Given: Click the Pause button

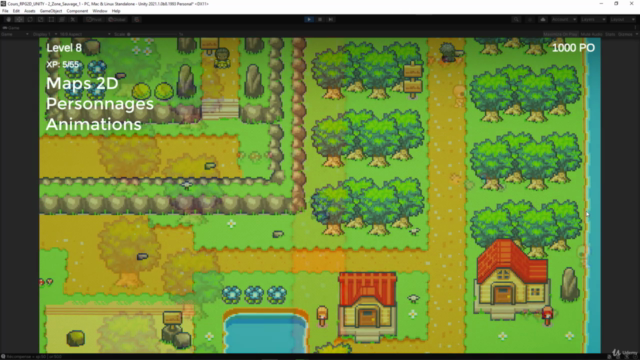Looking at the screenshot, I should [x=320, y=19].
